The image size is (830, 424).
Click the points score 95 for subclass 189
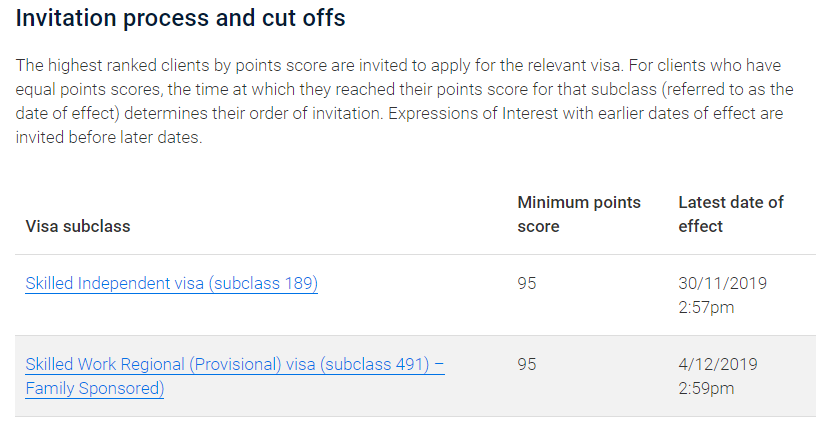(x=527, y=284)
